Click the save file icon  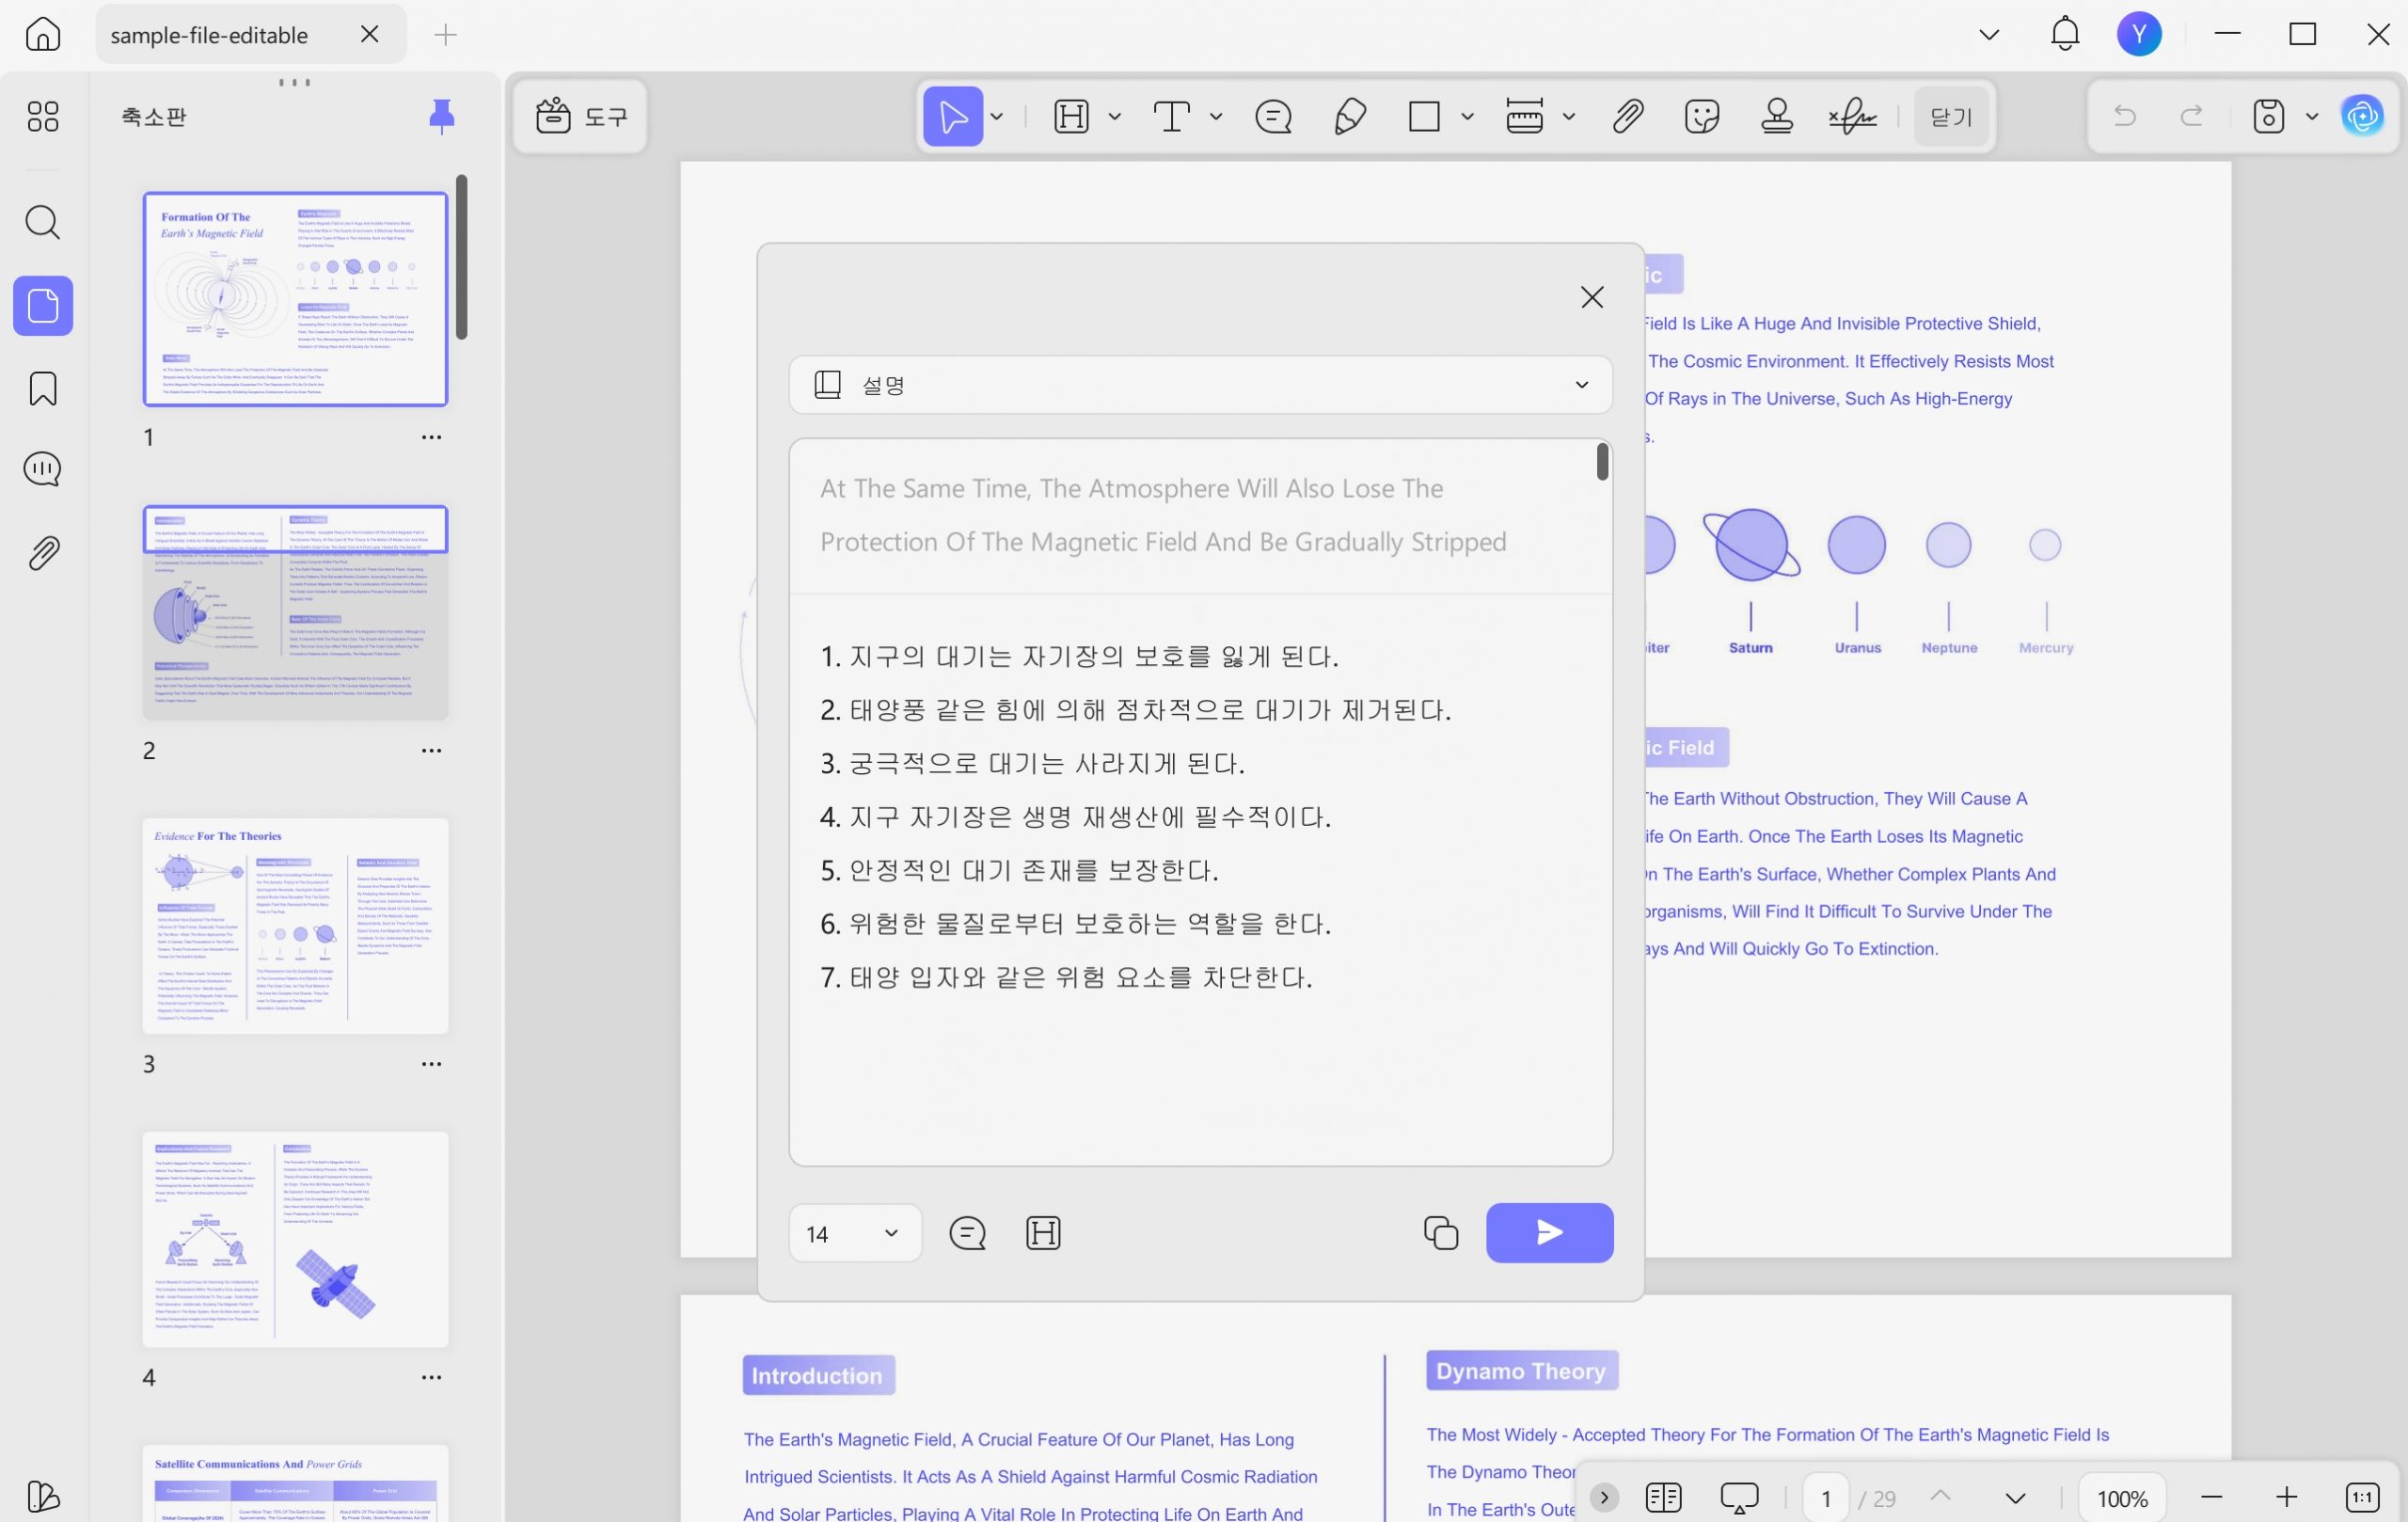[2269, 117]
